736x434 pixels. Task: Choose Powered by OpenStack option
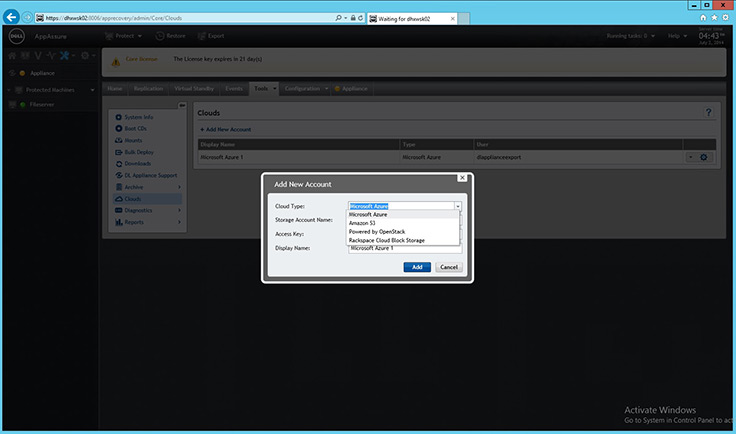click(403, 232)
